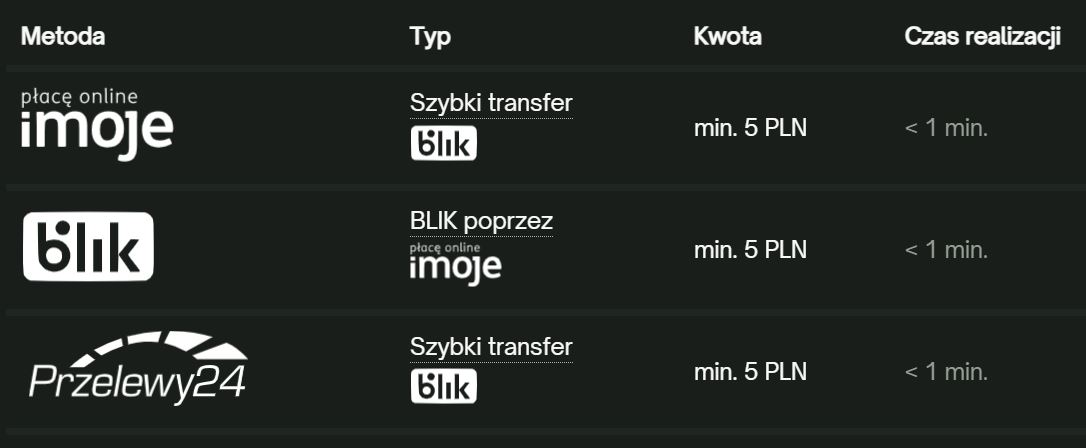This screenshot has height=448, width=1086.
Task: Open the BLIK poprzez link
Action: pos(481,221)
